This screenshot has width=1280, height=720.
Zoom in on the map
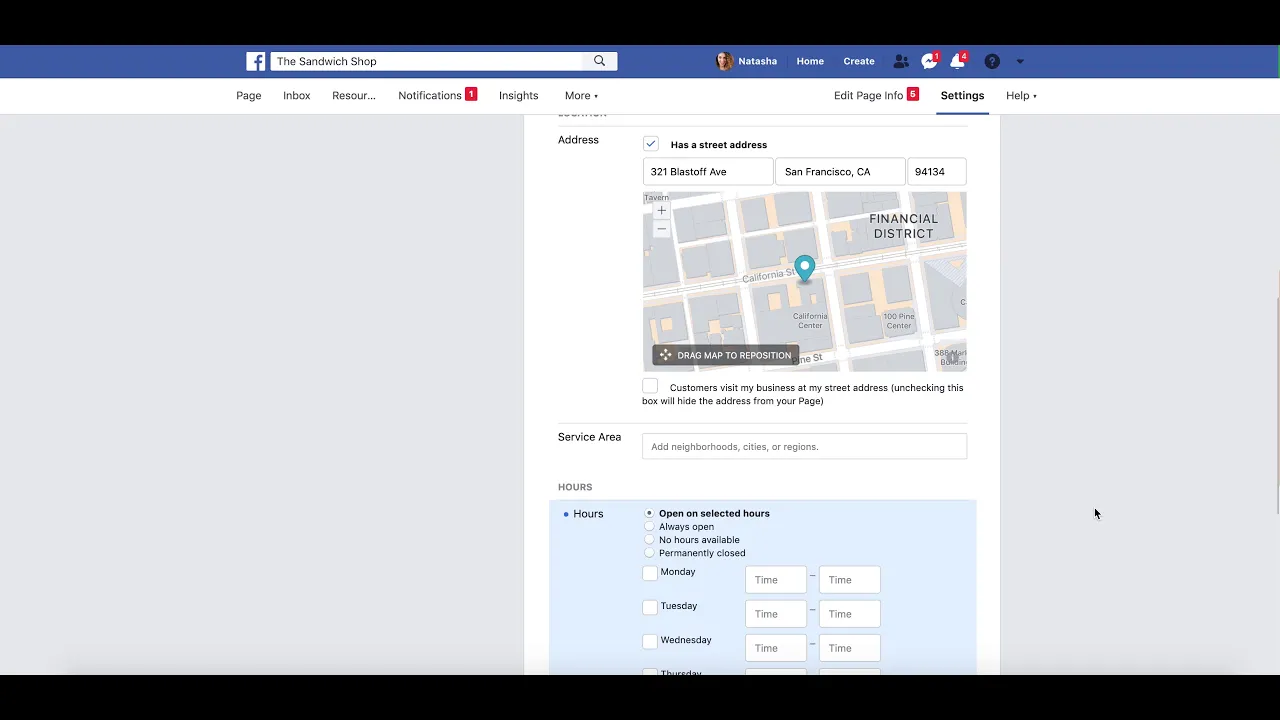tap(661, 211)
